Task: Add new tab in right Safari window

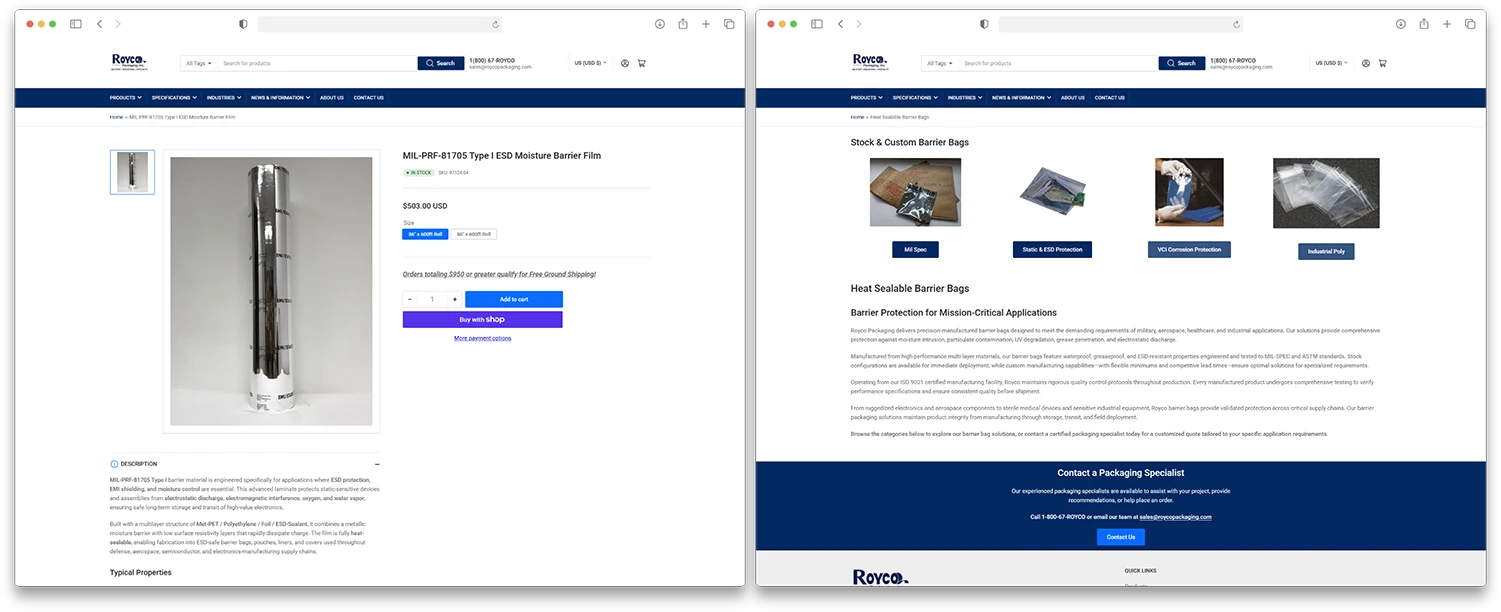Action: (1447, 24)
